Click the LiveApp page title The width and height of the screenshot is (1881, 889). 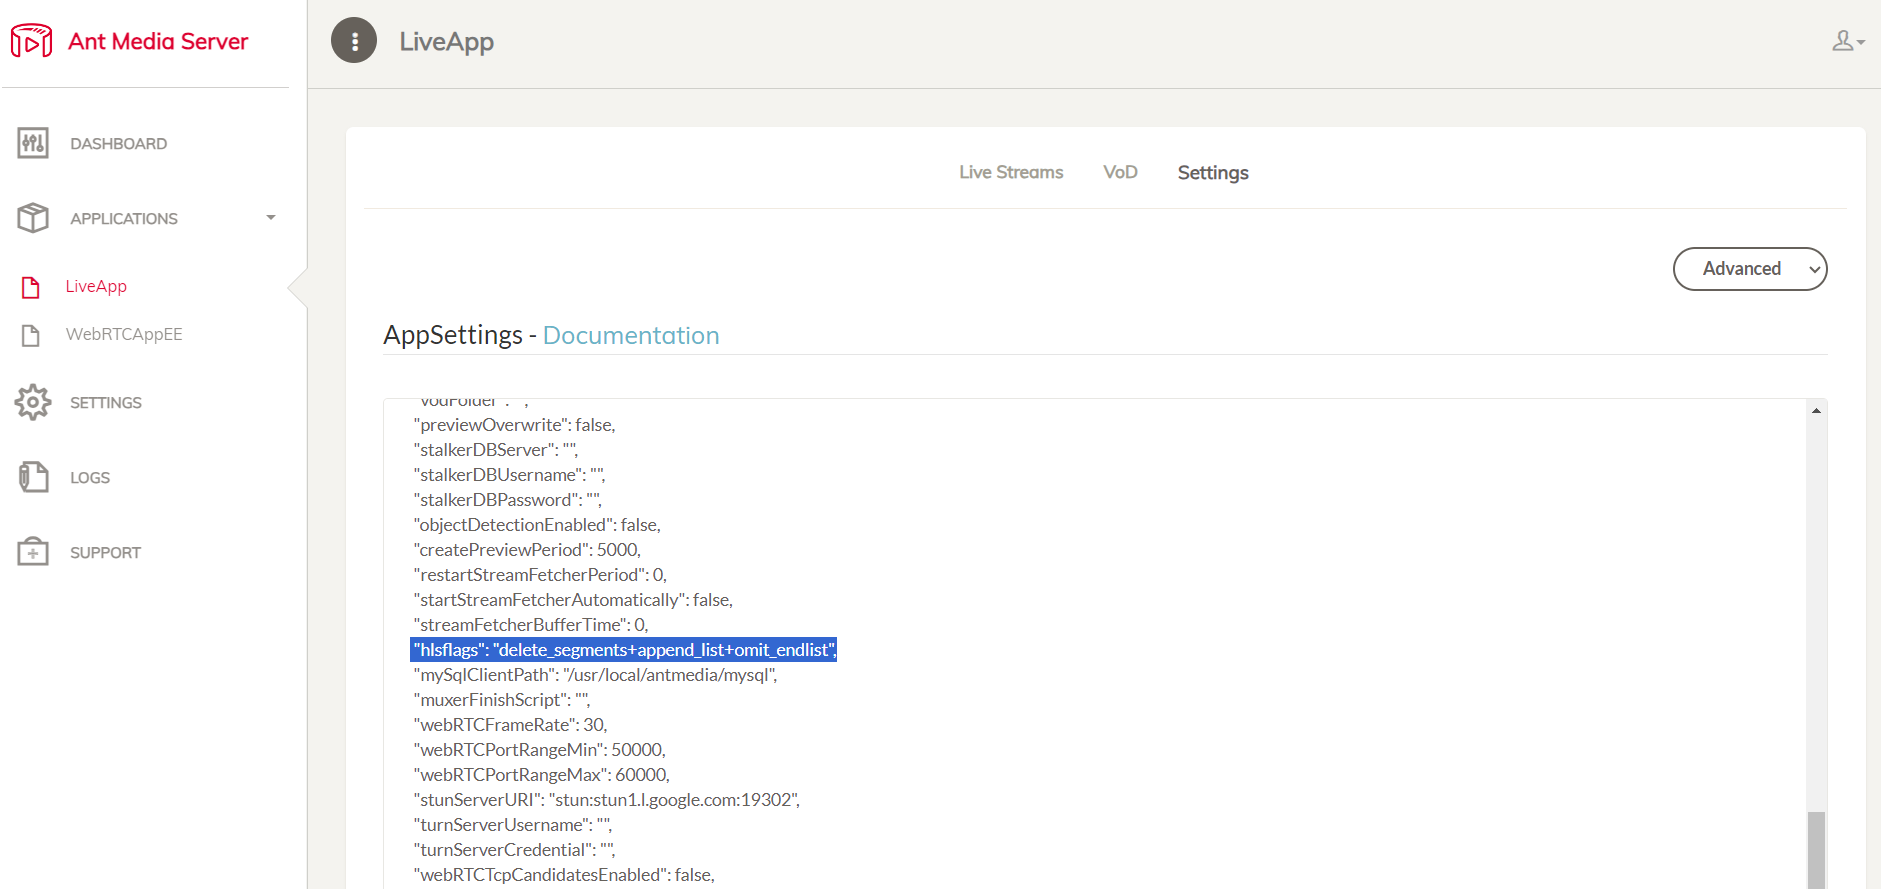446,42
